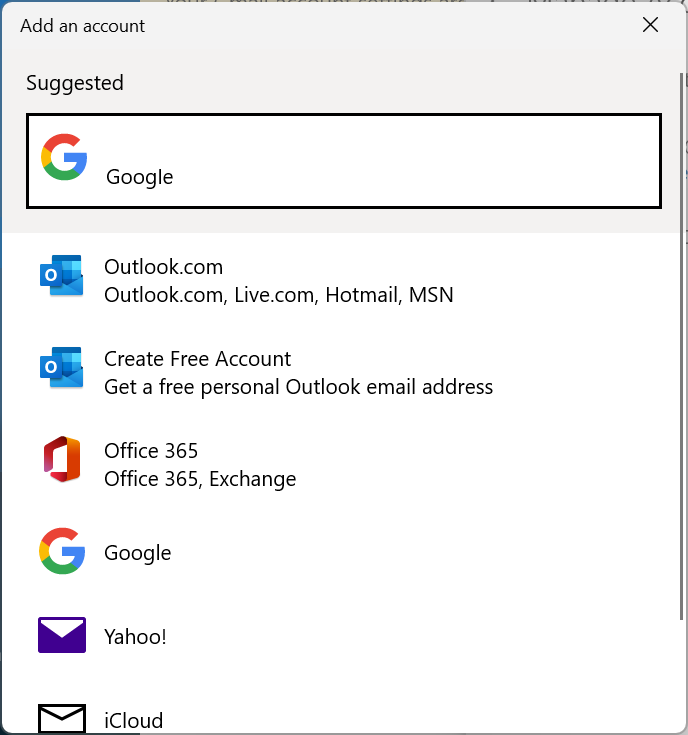This screenshot has height=735, width=688.
Task: Click Outlook.com, Live.com, Hotmail, MSN subtitle
Action: pos(278,295)
